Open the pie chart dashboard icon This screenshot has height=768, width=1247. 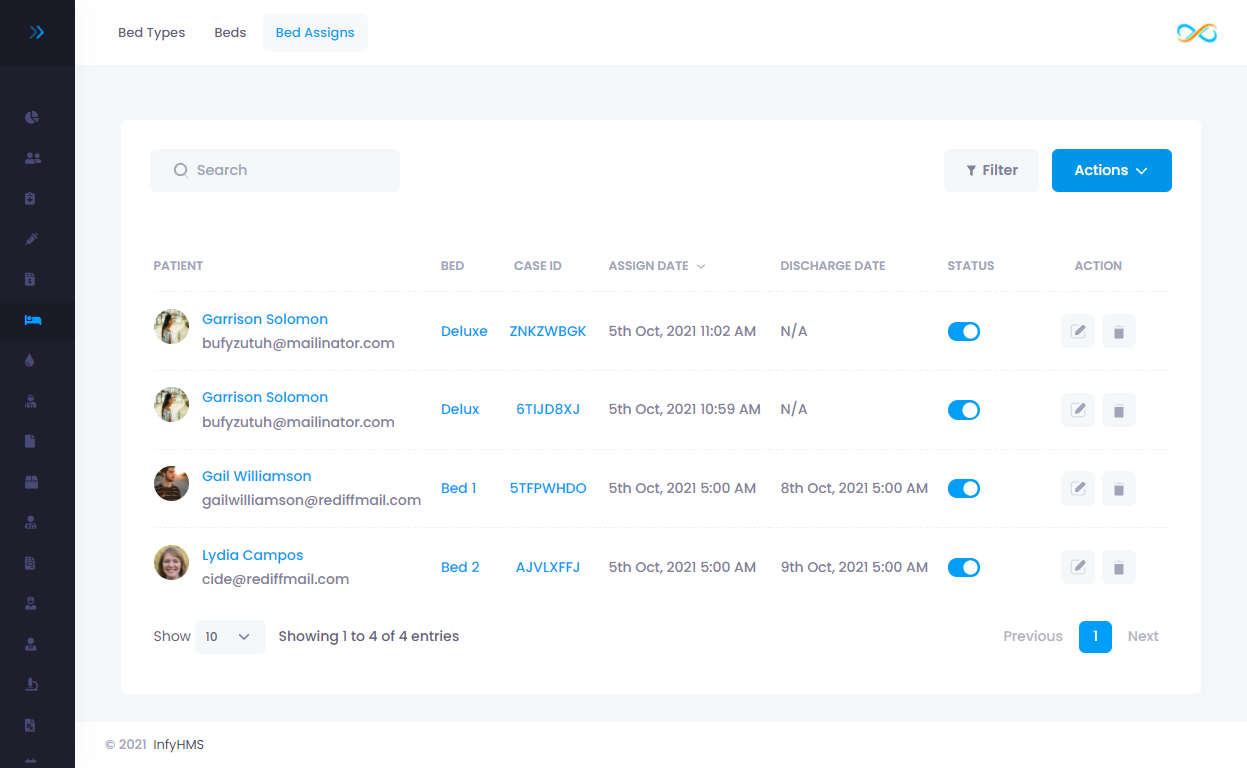pos(32,117)
